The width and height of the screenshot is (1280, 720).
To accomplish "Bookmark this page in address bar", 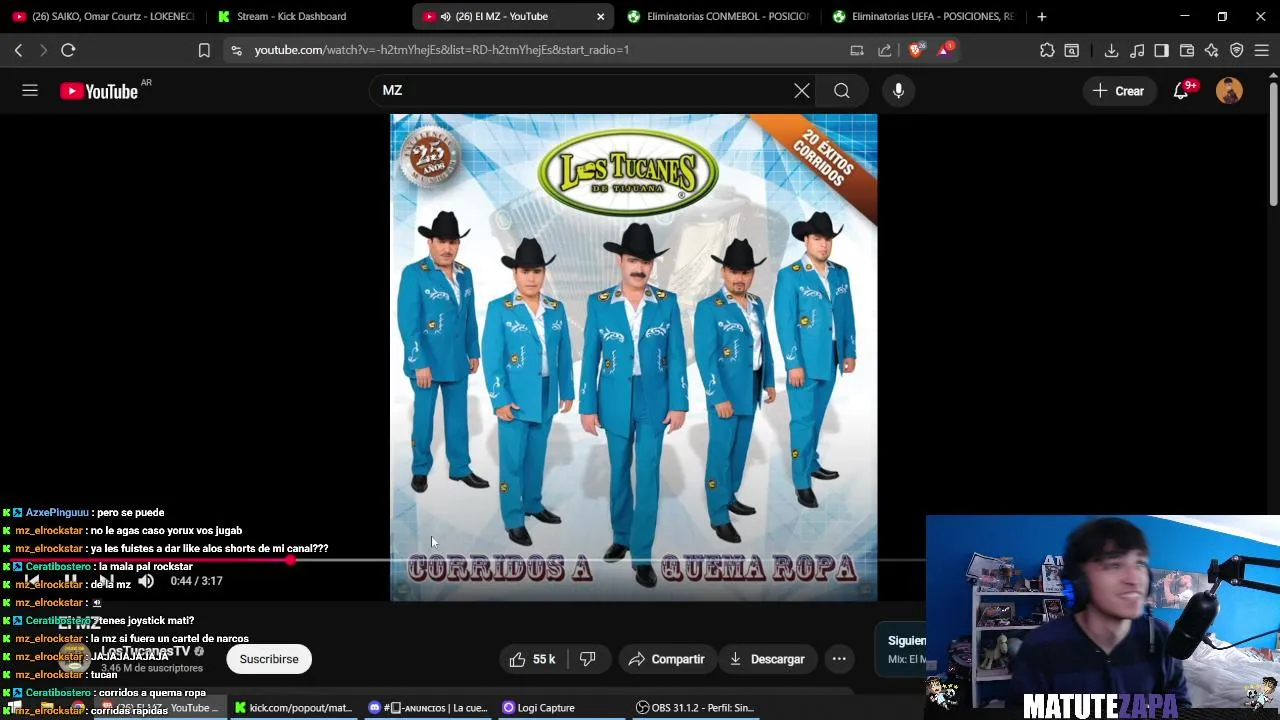I will coord(204,50).
